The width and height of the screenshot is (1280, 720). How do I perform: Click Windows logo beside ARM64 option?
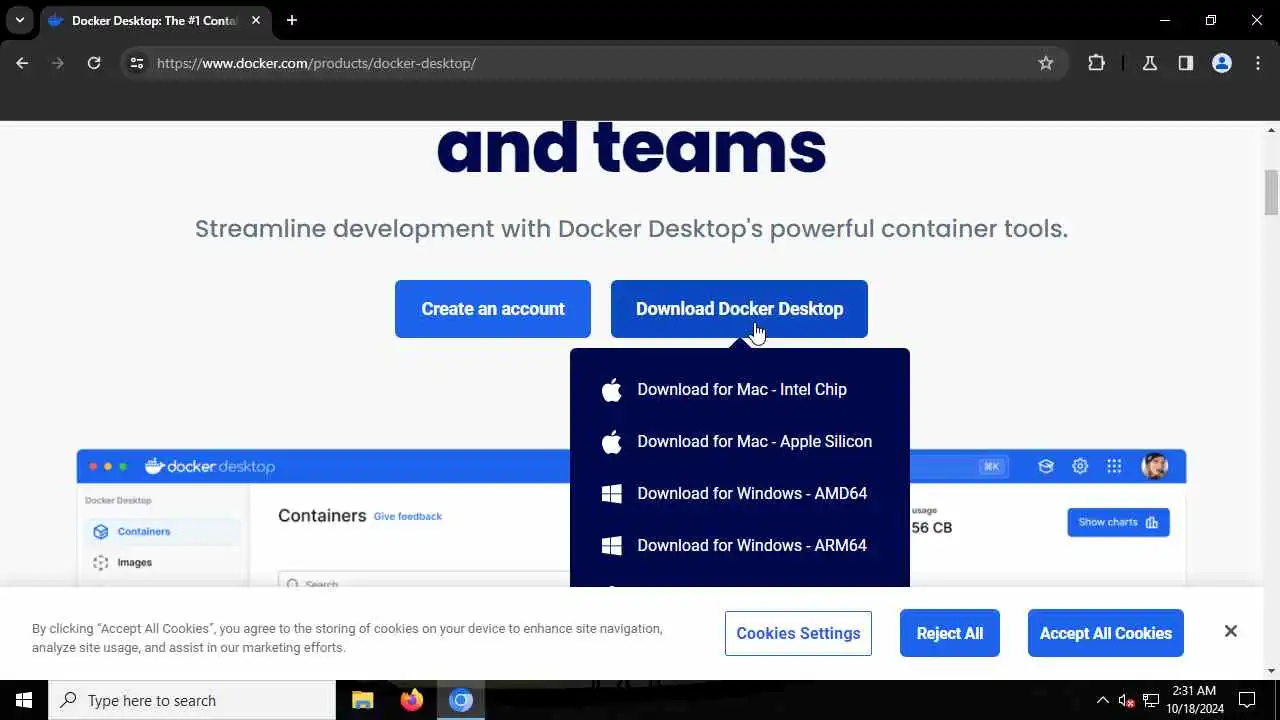(612, 546)
